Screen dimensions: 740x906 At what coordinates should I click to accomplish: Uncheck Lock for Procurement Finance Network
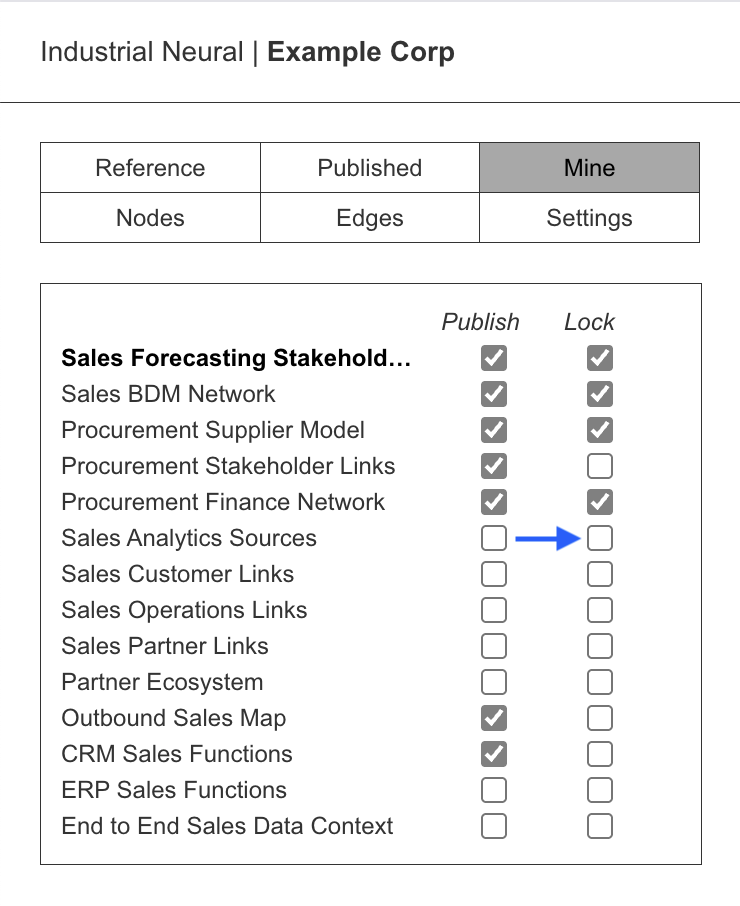click(600, 502)
